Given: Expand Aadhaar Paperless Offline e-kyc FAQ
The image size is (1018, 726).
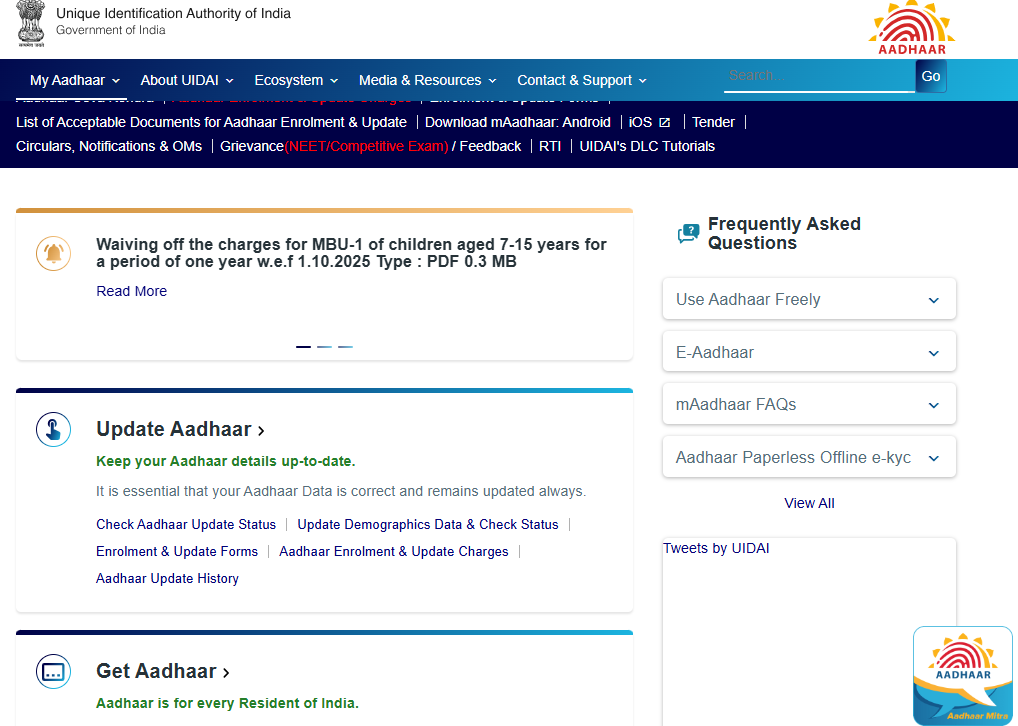Looking at the screenshot, I should click(x=808, y=456).
